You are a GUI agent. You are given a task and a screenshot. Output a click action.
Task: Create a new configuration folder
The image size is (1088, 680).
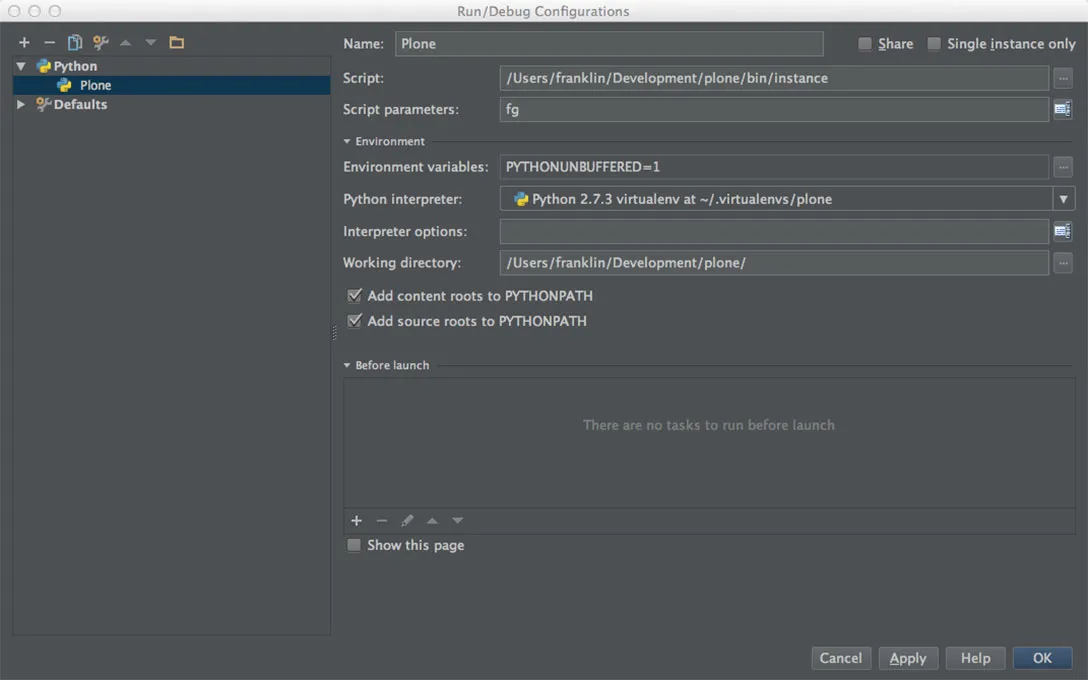pos(176,42)
